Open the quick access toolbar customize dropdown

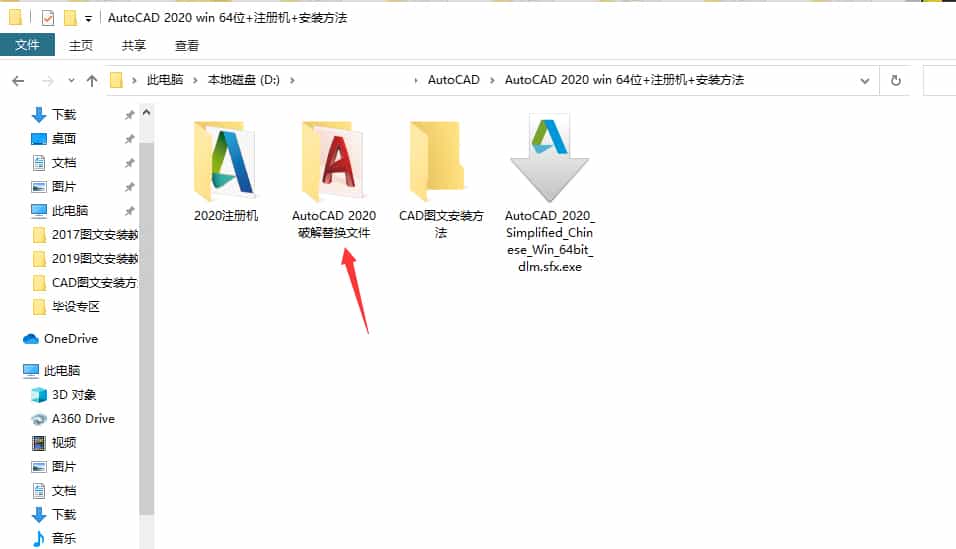click(x=88, y=19)
